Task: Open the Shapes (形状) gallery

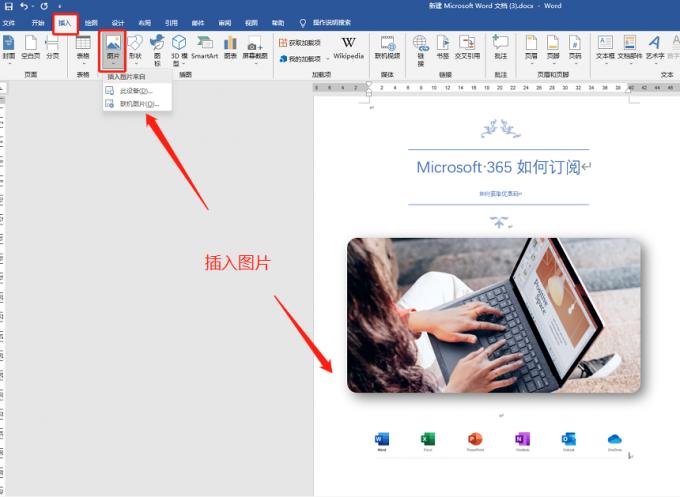Action: coord(135,49)
